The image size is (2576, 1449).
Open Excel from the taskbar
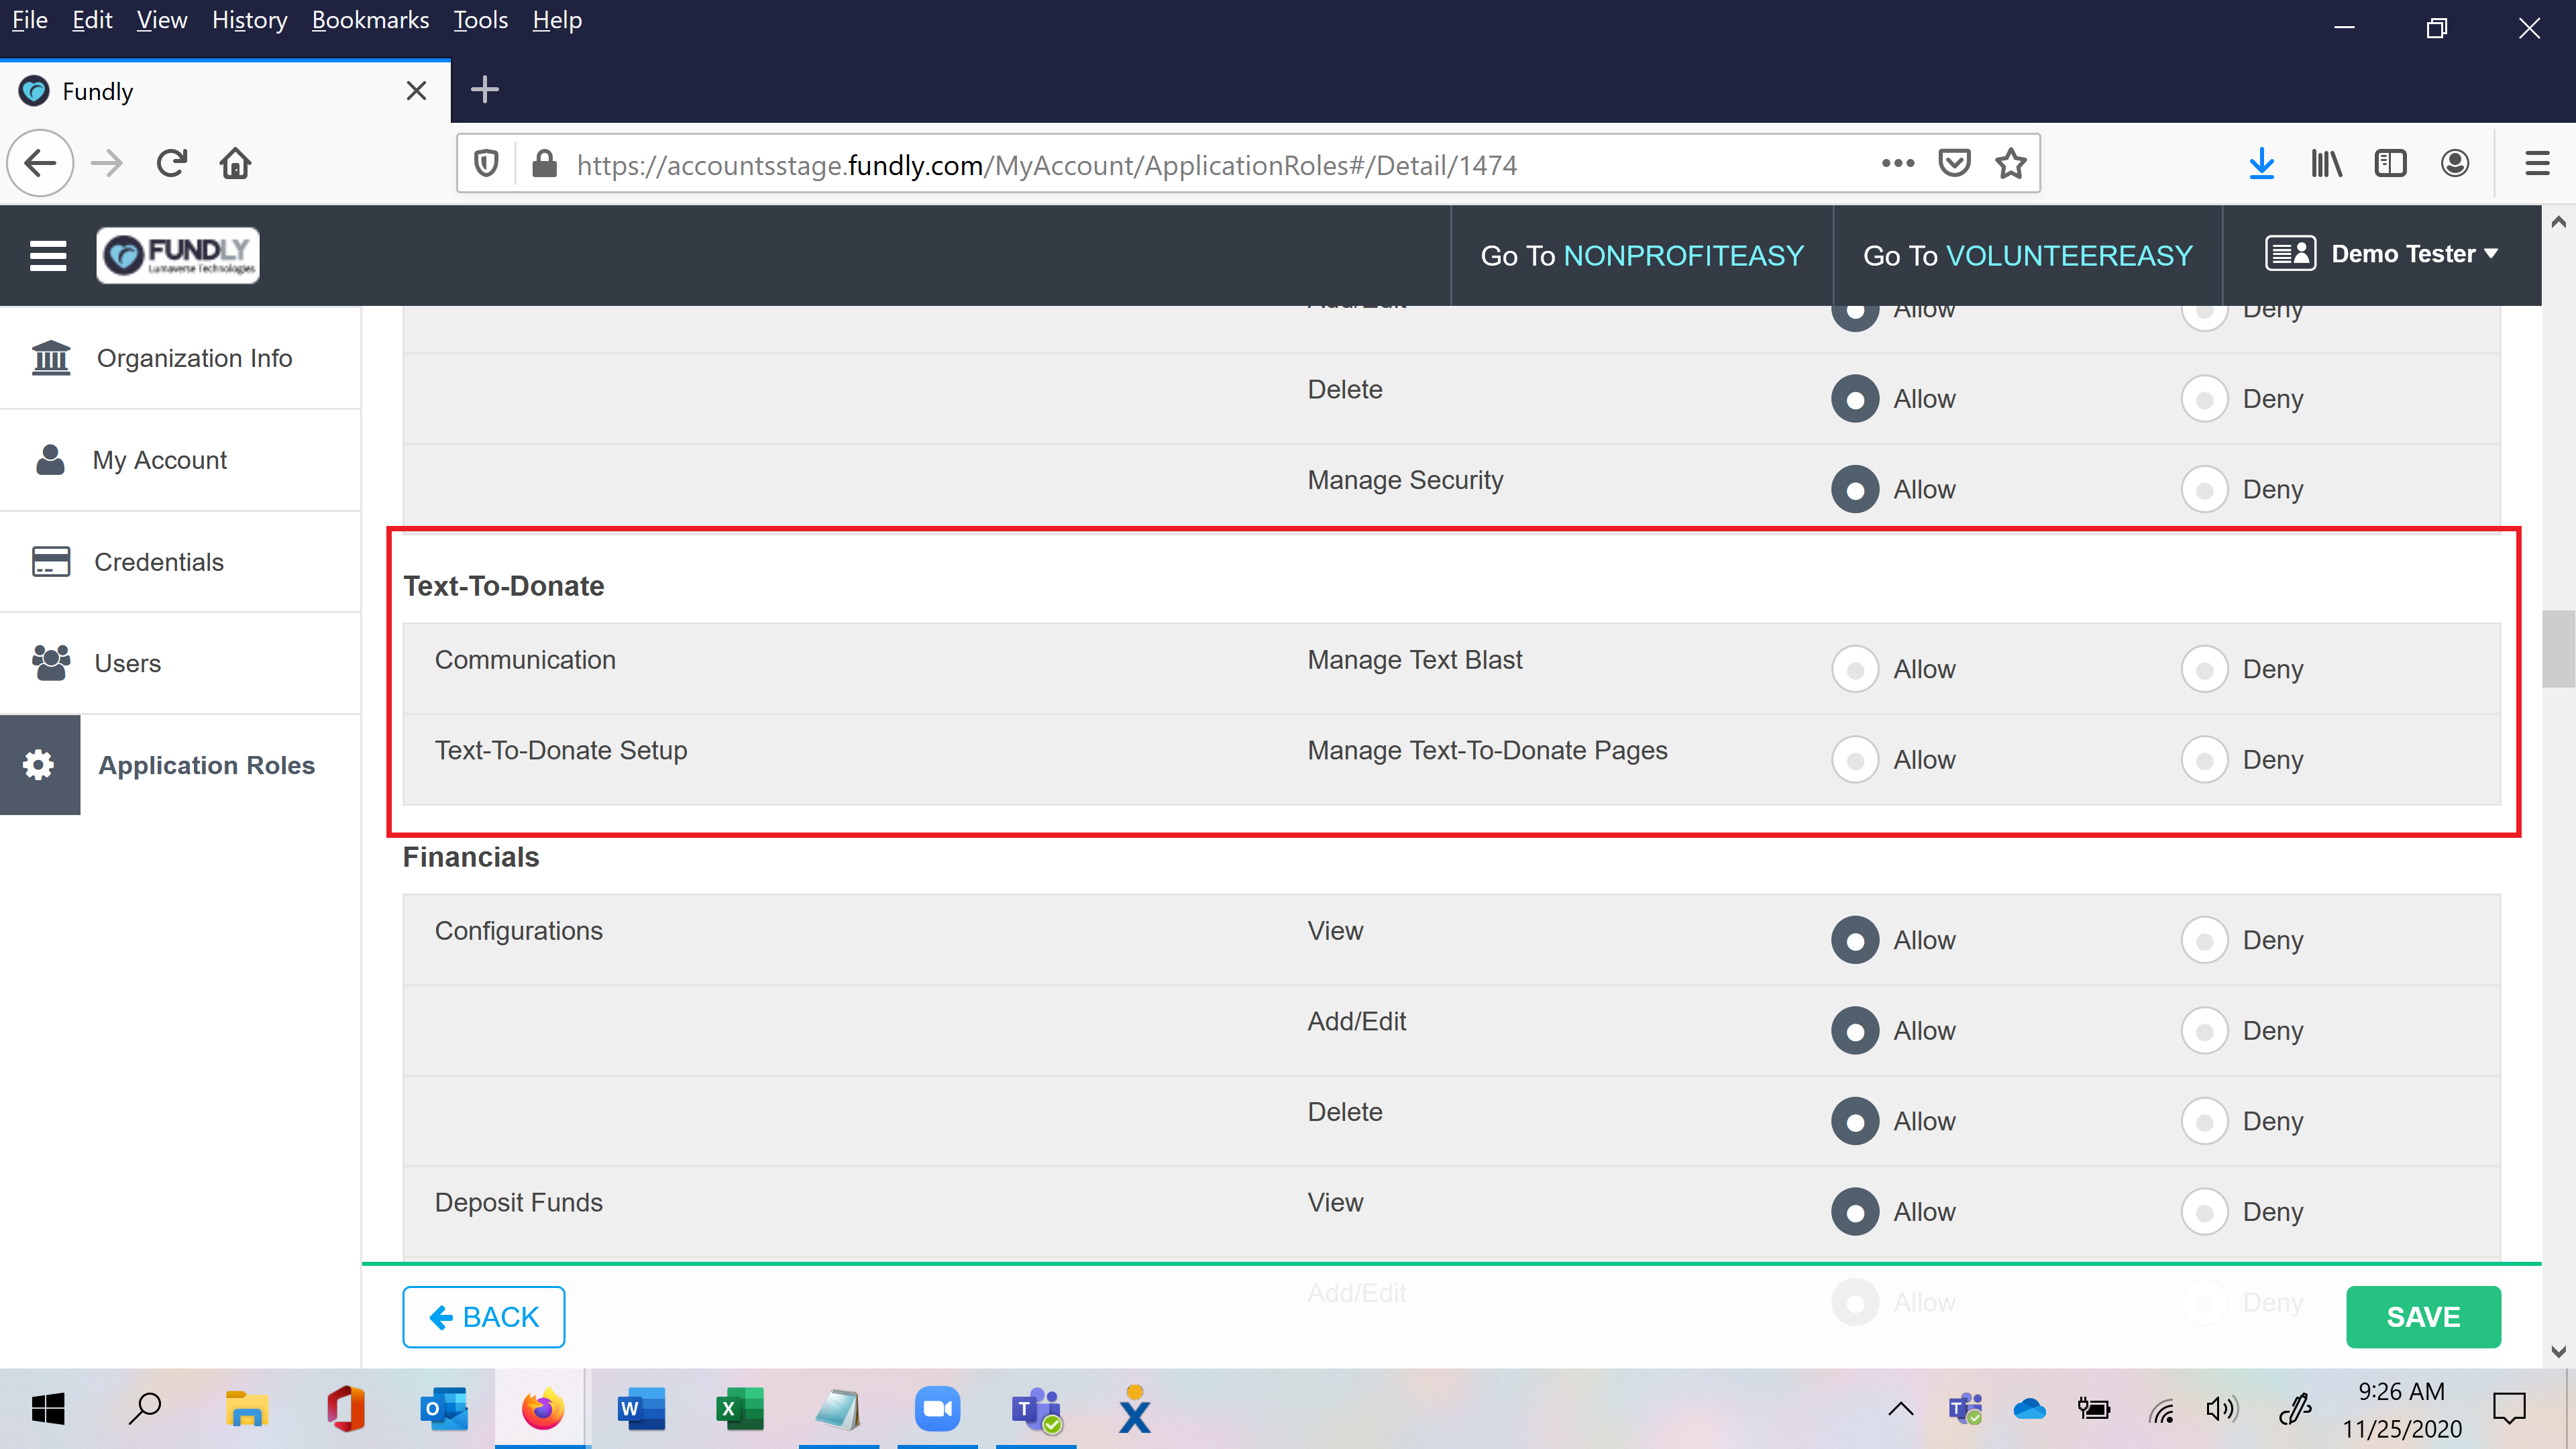point(740,1409)
